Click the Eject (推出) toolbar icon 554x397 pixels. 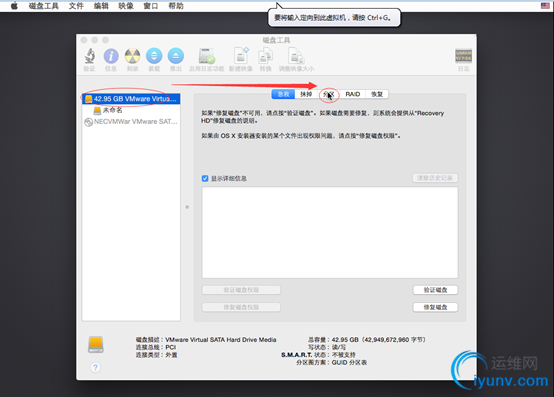[176, 56]
